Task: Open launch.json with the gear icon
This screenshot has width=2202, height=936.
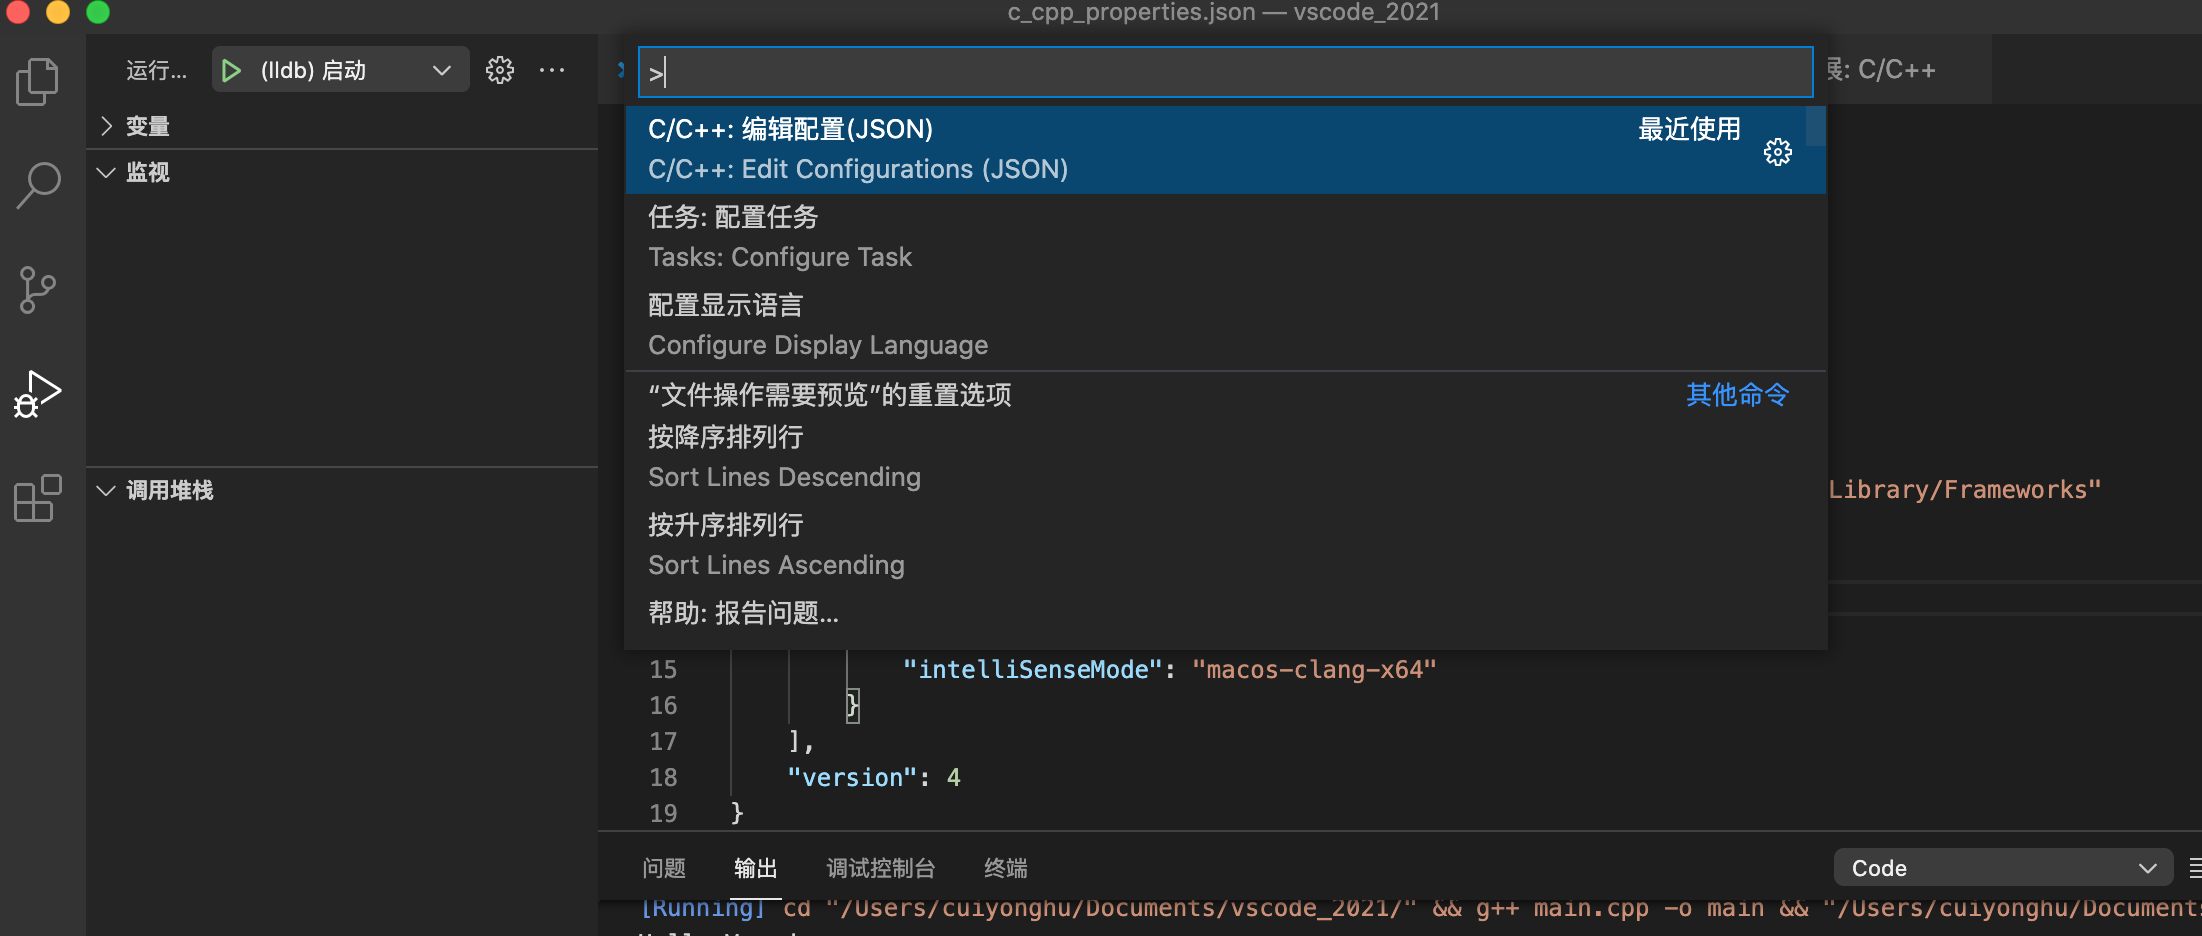Action: point(499,70)
